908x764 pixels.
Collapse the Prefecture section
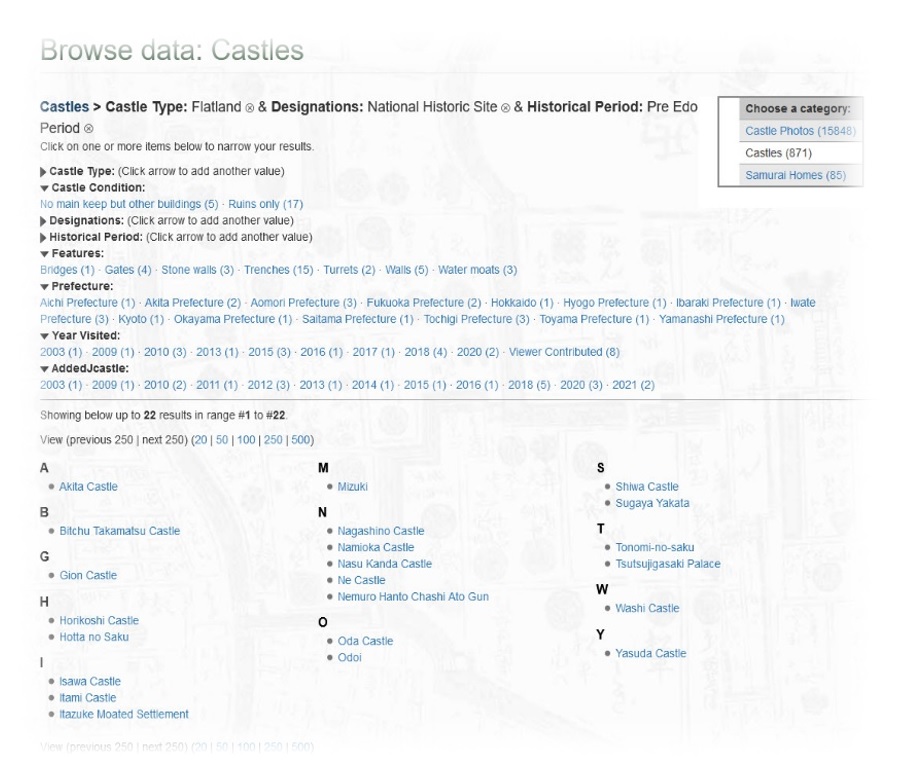point(44,287)
